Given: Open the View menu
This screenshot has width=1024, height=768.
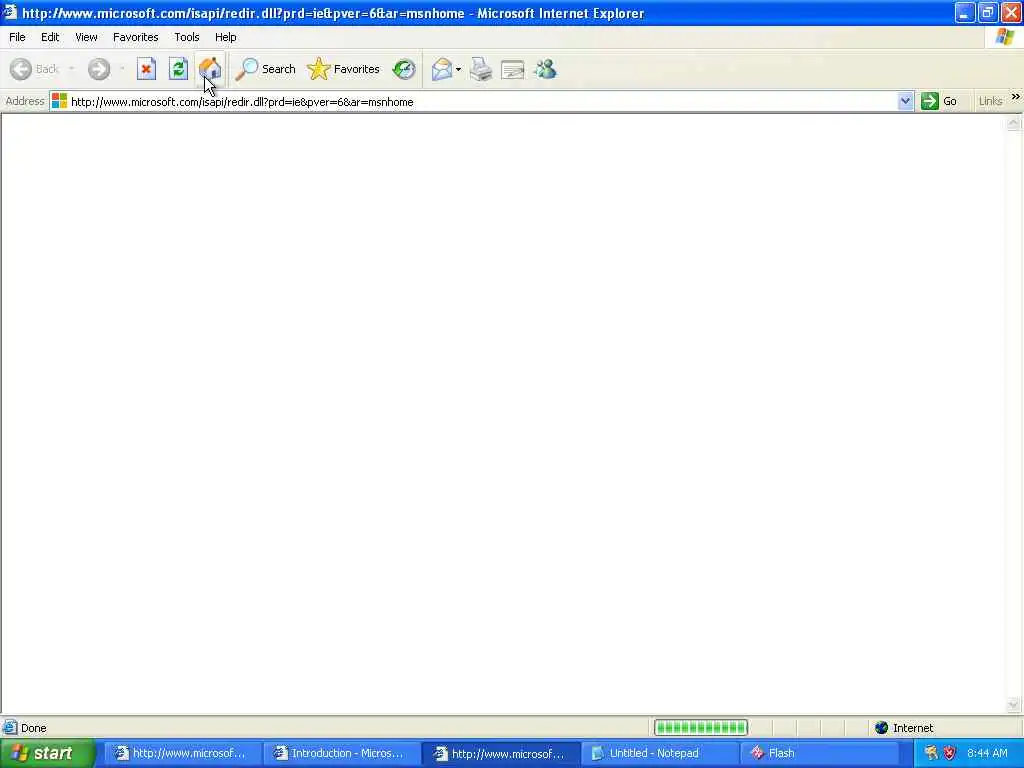Looking at the screenshot, I should point(86,37).
